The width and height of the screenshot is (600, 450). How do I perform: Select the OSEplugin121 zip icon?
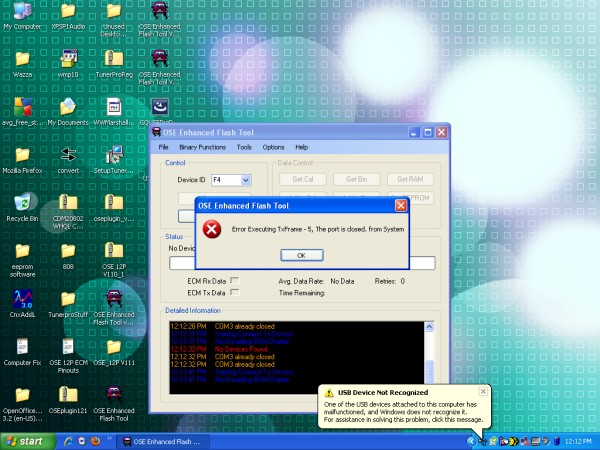coord(68,400)
